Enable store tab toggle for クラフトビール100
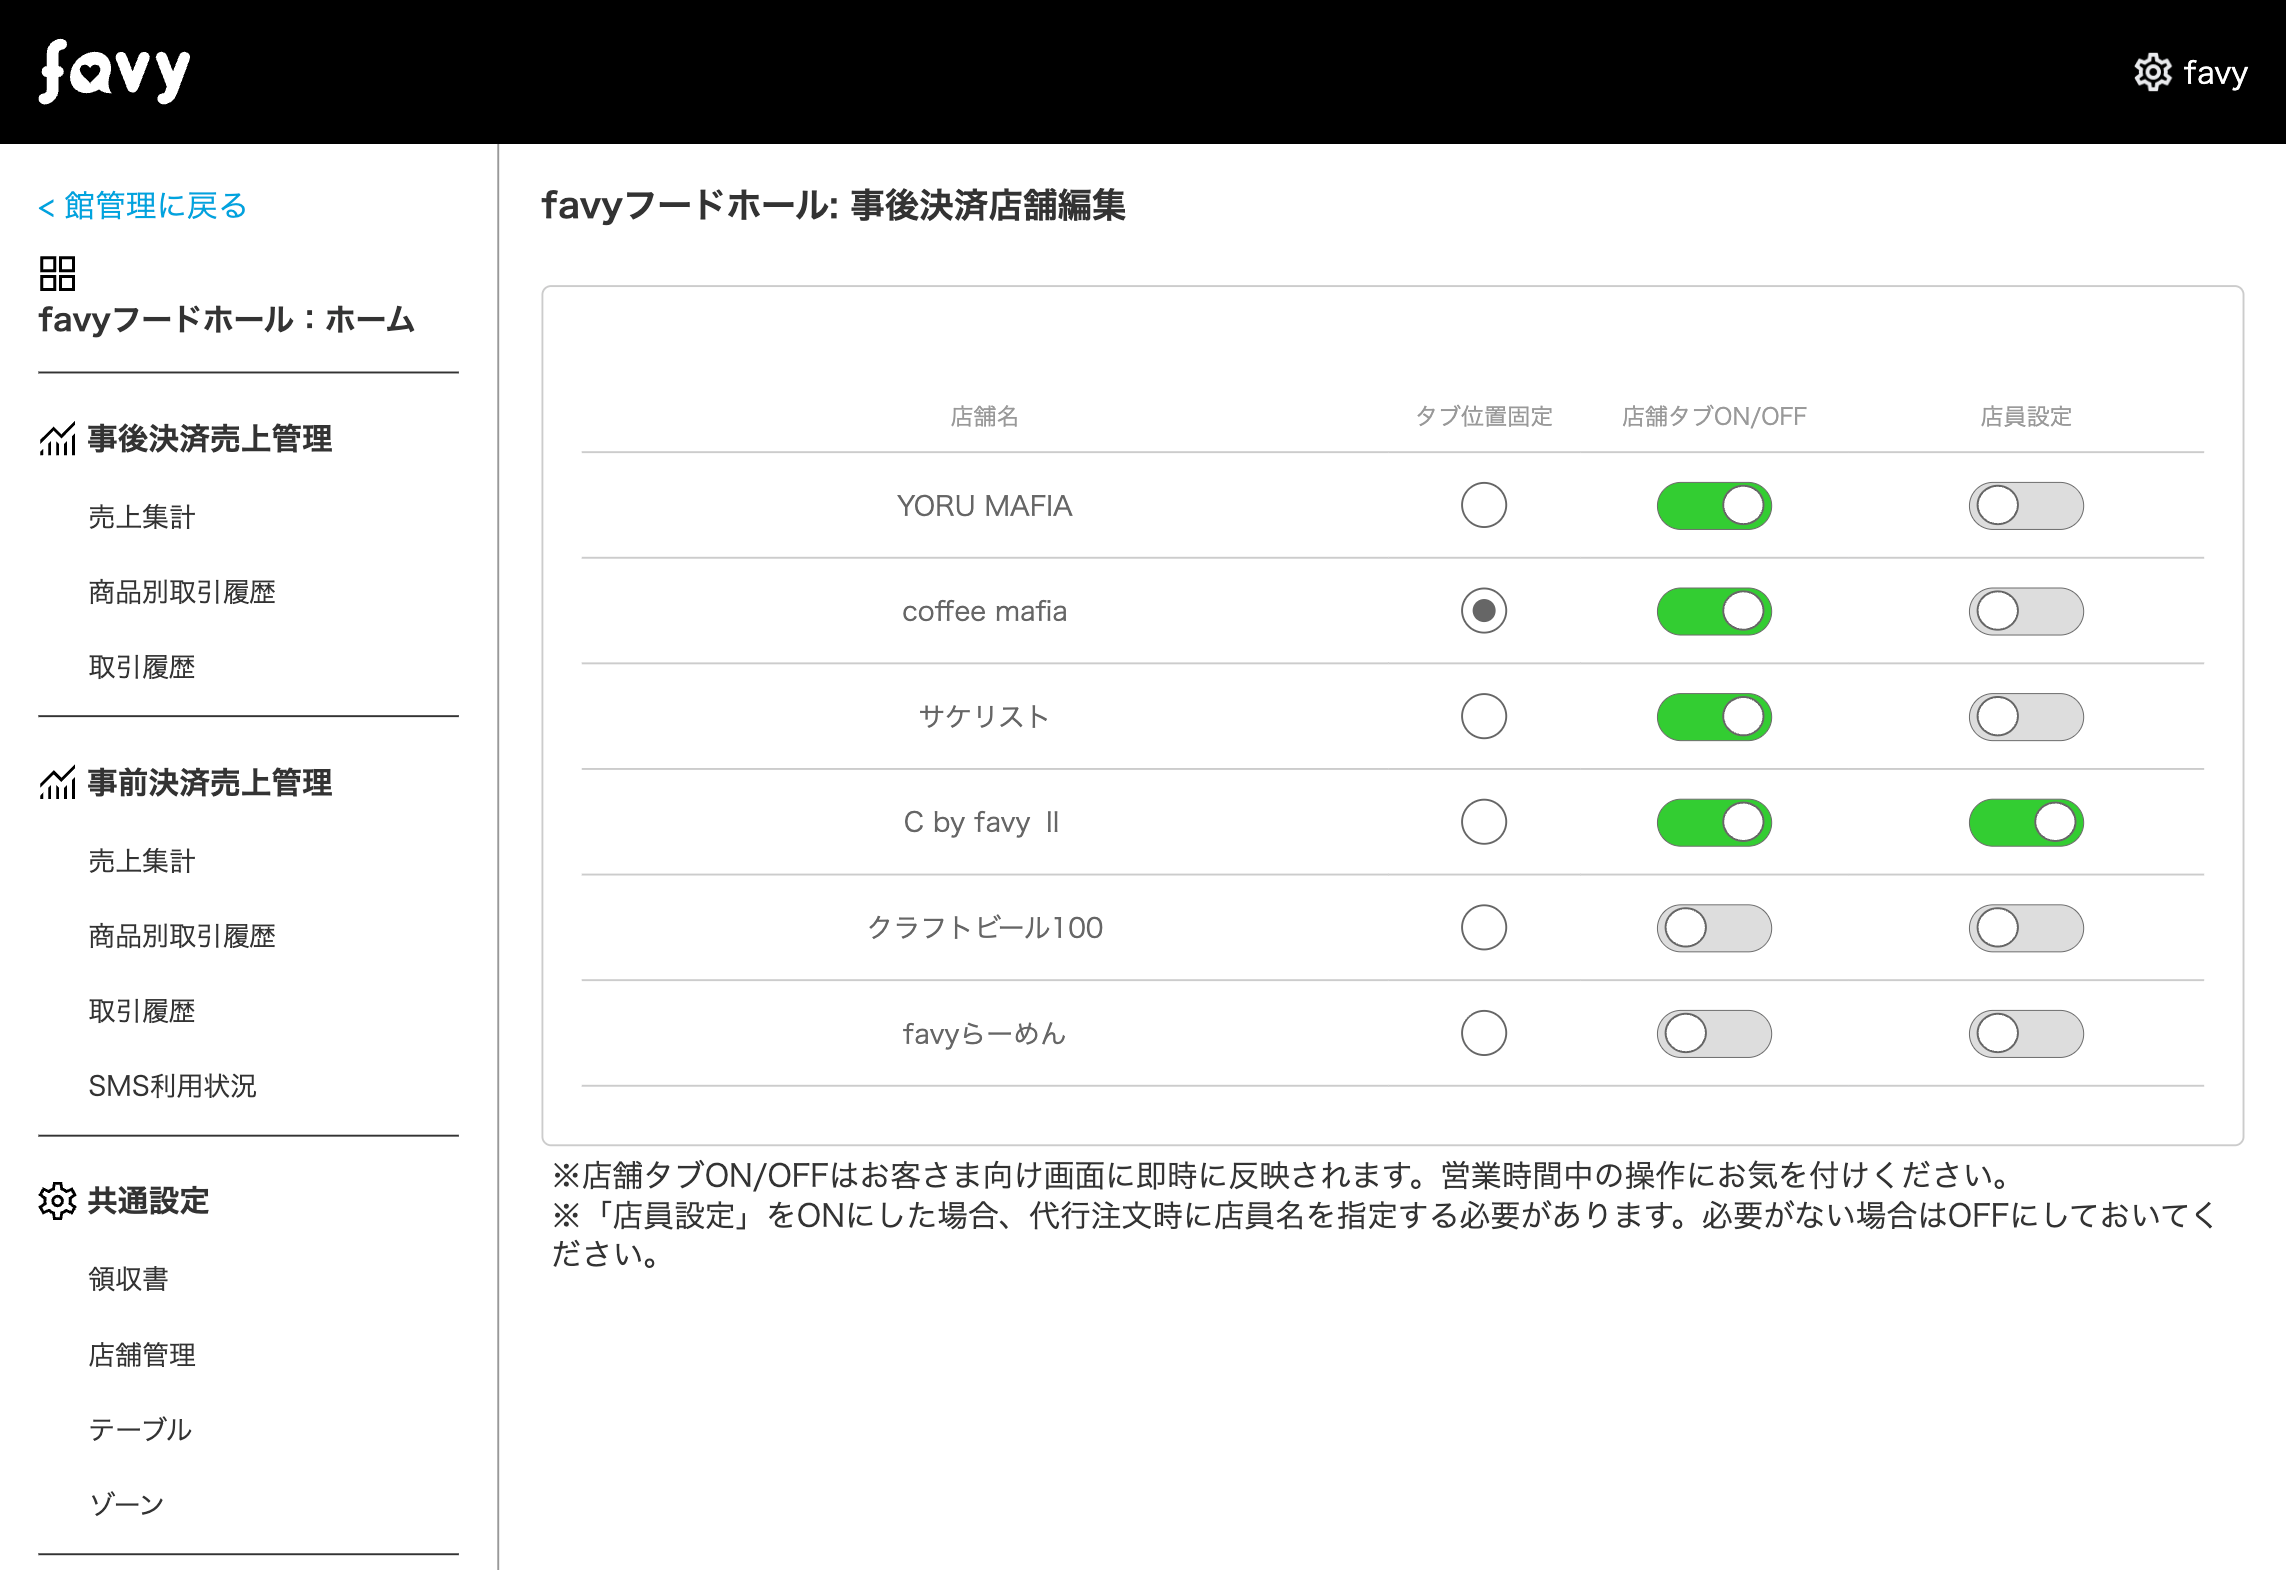The height and width of the screenshot is (1570, 2286). [1714, 927]
